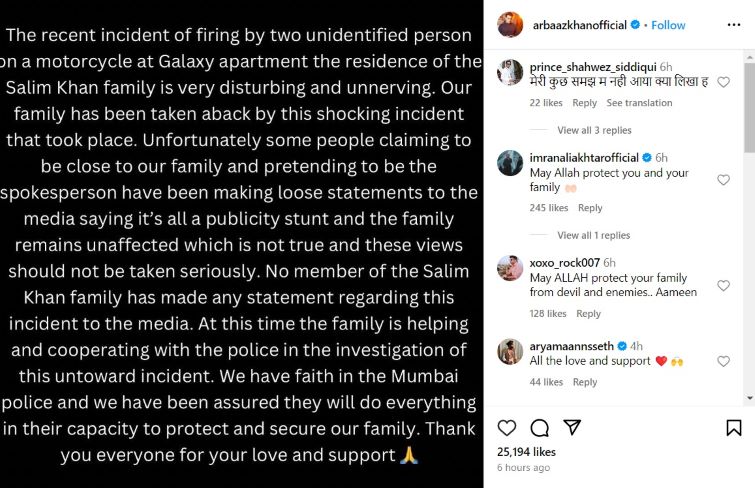Open xoxo_rock007's avatar
This screenshot has width=755, height=488.
pos(510,268)
